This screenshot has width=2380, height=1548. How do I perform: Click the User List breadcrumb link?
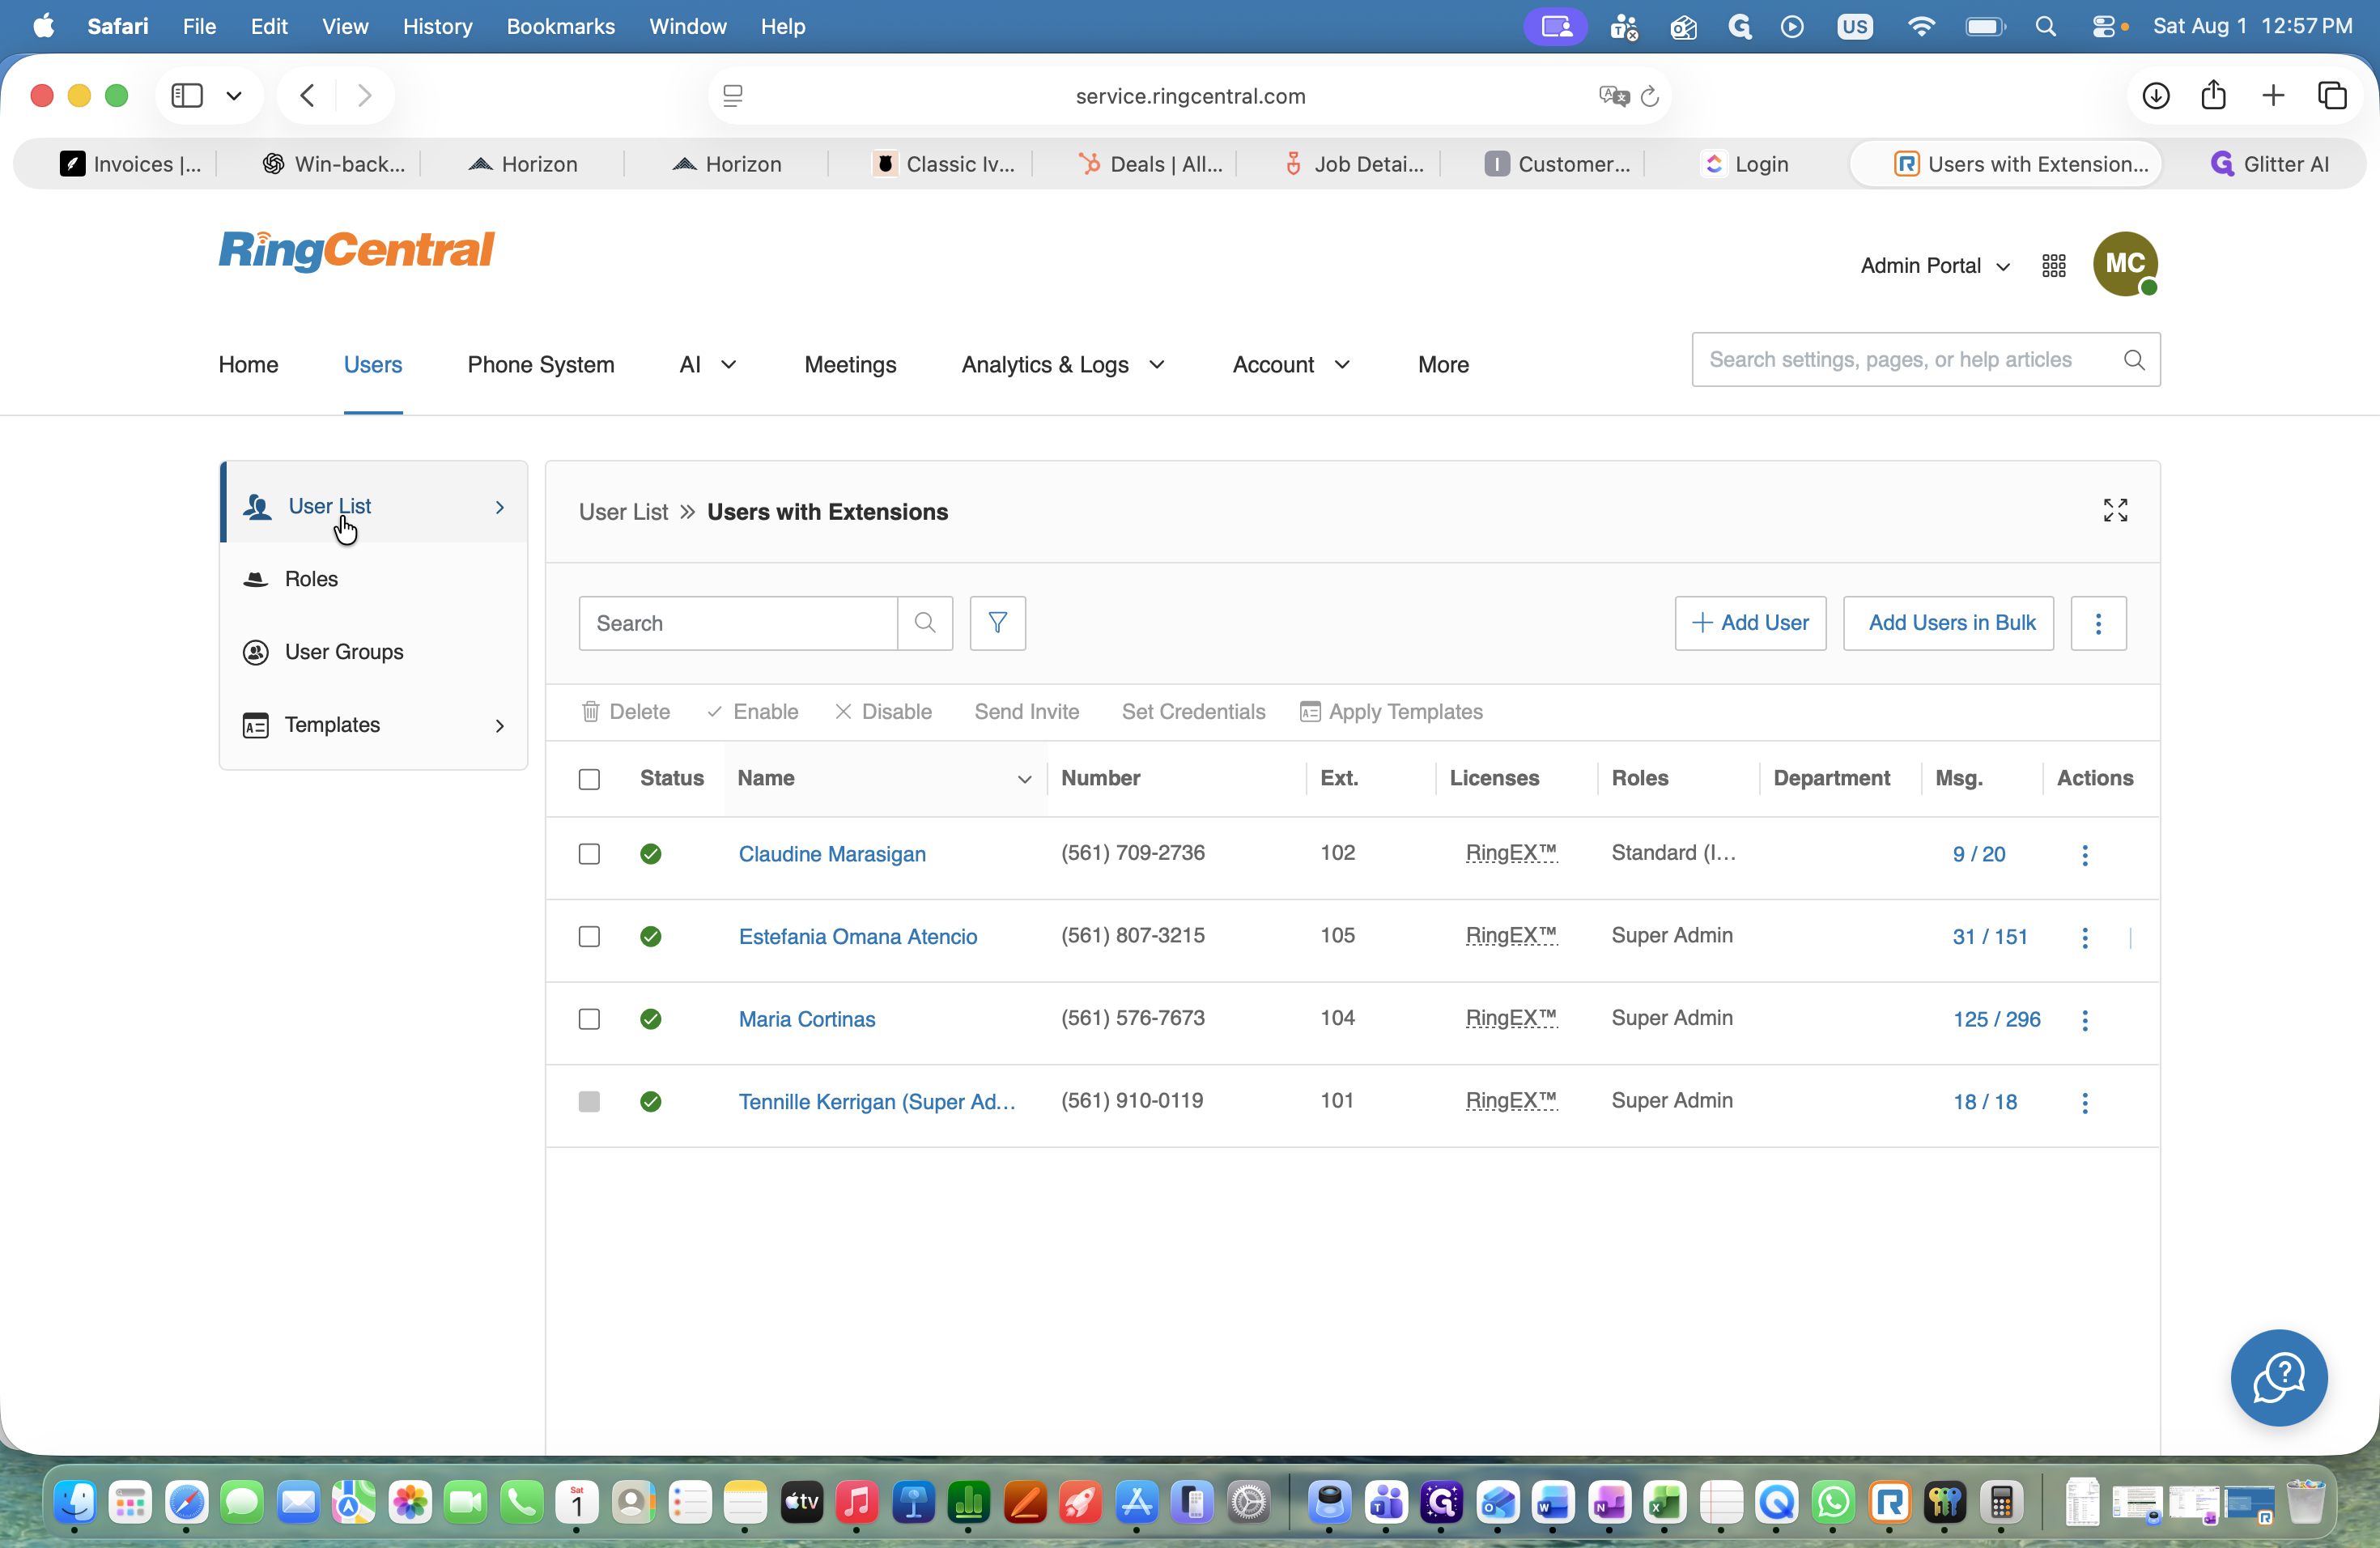click(623, 512)
